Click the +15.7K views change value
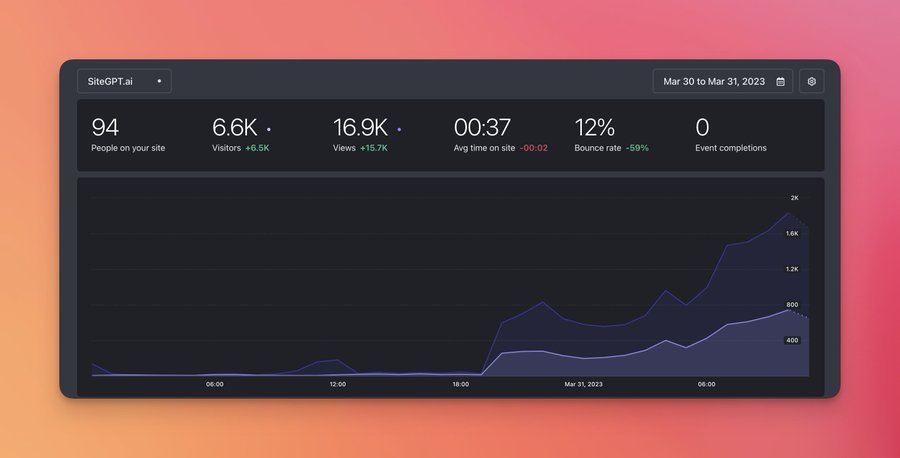Screen dimensions: 900x458 tap(374, 148)
